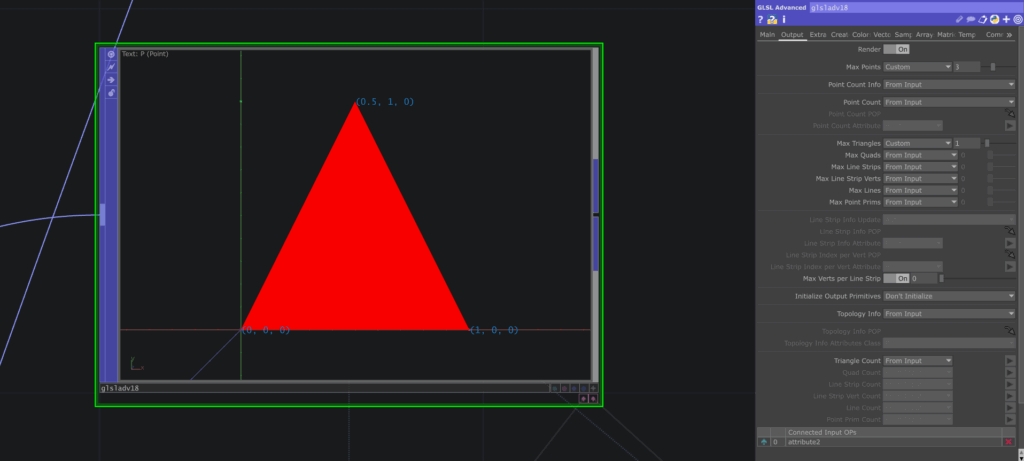This screenshot has height=461, width=1024.
Task: Click the lock icon on node sidebar
Action: point(111,93)
